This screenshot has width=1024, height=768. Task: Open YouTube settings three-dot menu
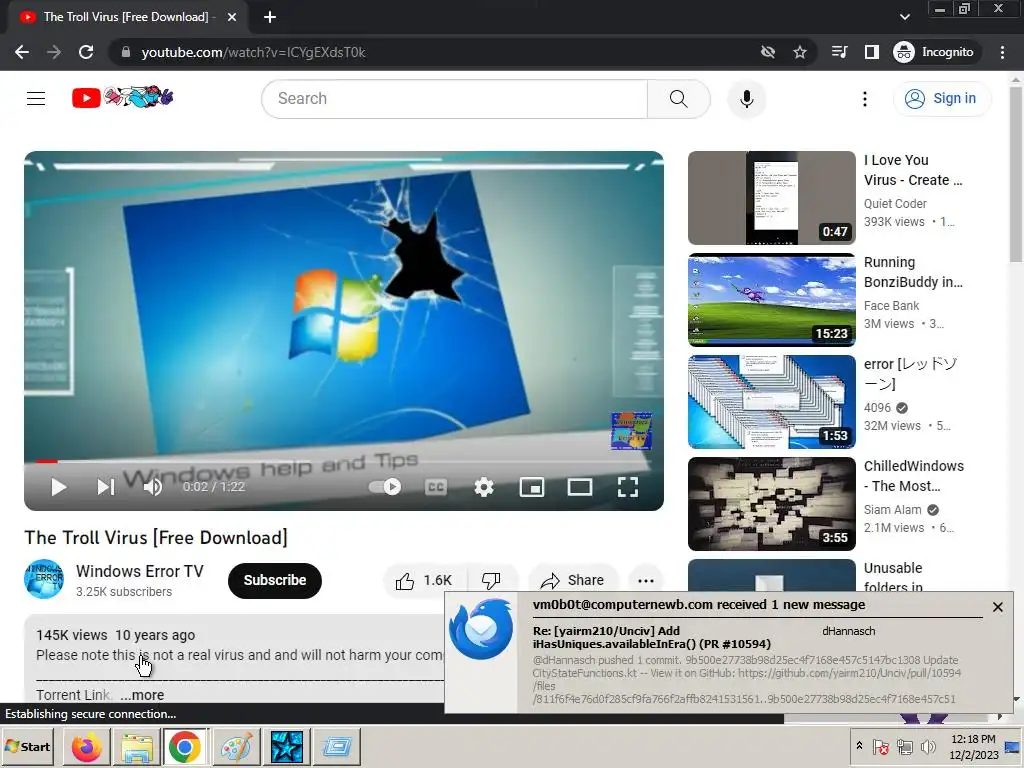click(865, 99)
